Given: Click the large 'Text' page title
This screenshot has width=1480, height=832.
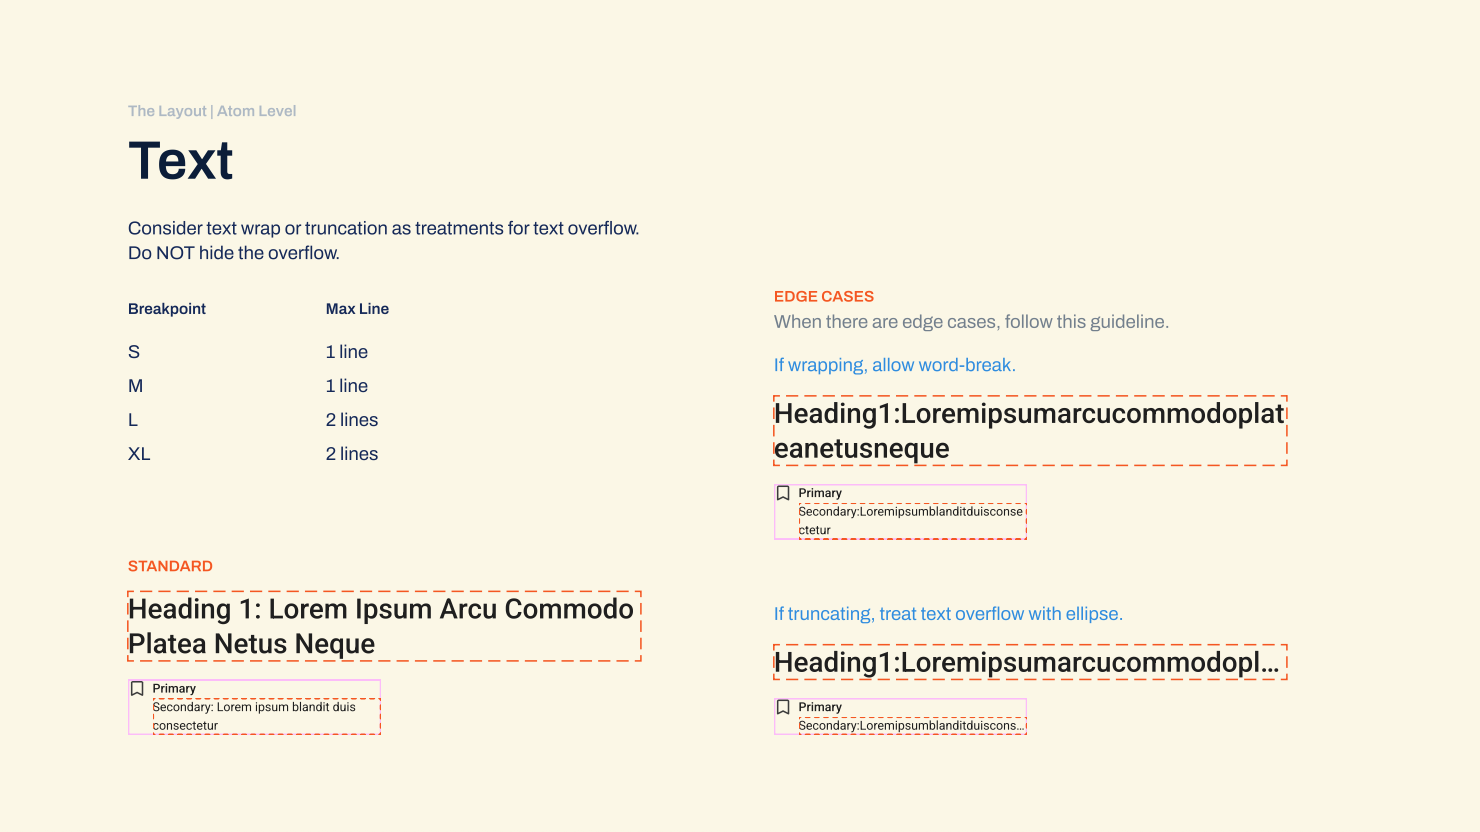Looking at the screenshot, I should 181,161.
